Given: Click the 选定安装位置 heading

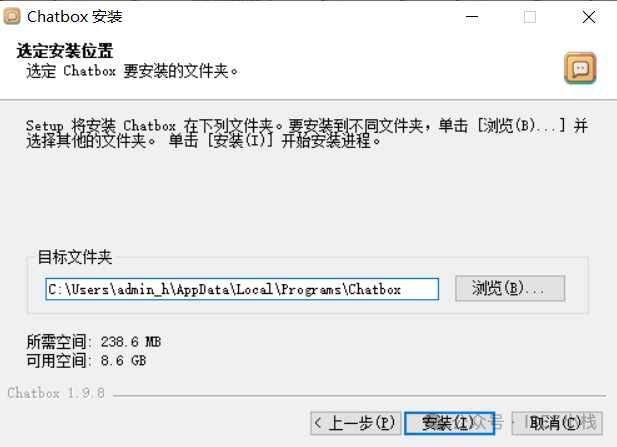Looking at the screenshot, I should click(x=65, y=51).
